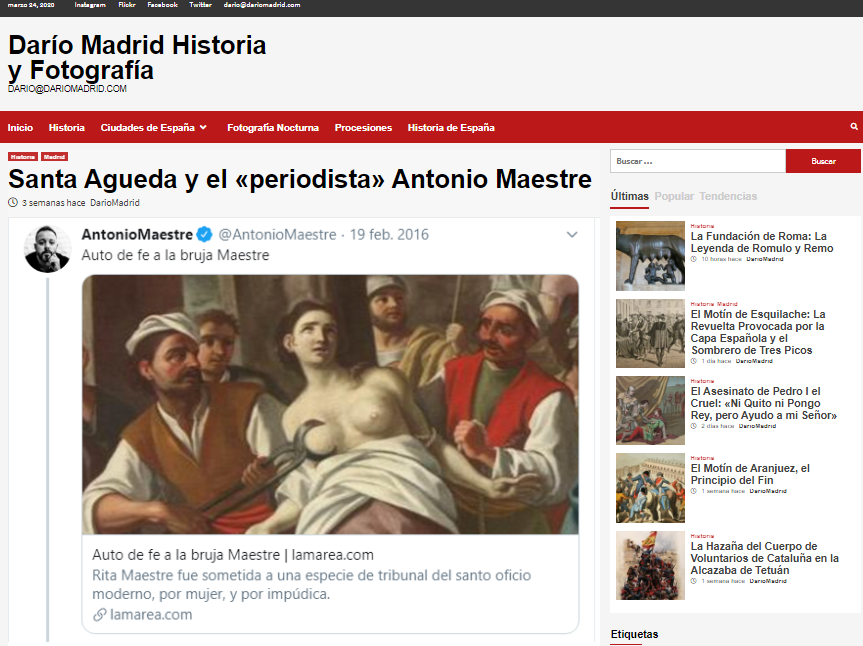Click the verified badge next to AntonioMaestre
Viewport: 863px width, 646px height.
click(x=204, y=234)
